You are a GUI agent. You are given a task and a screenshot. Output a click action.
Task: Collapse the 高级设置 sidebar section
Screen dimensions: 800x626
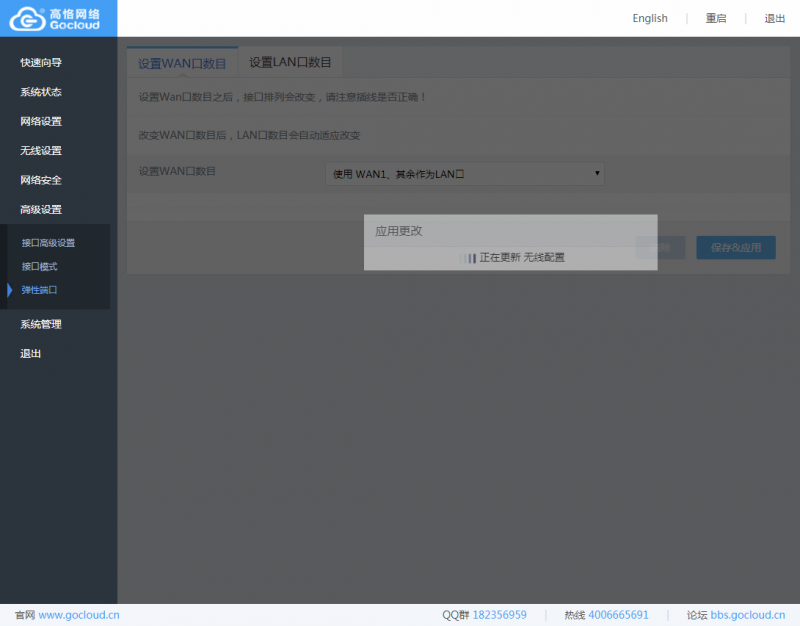point(41,210)
